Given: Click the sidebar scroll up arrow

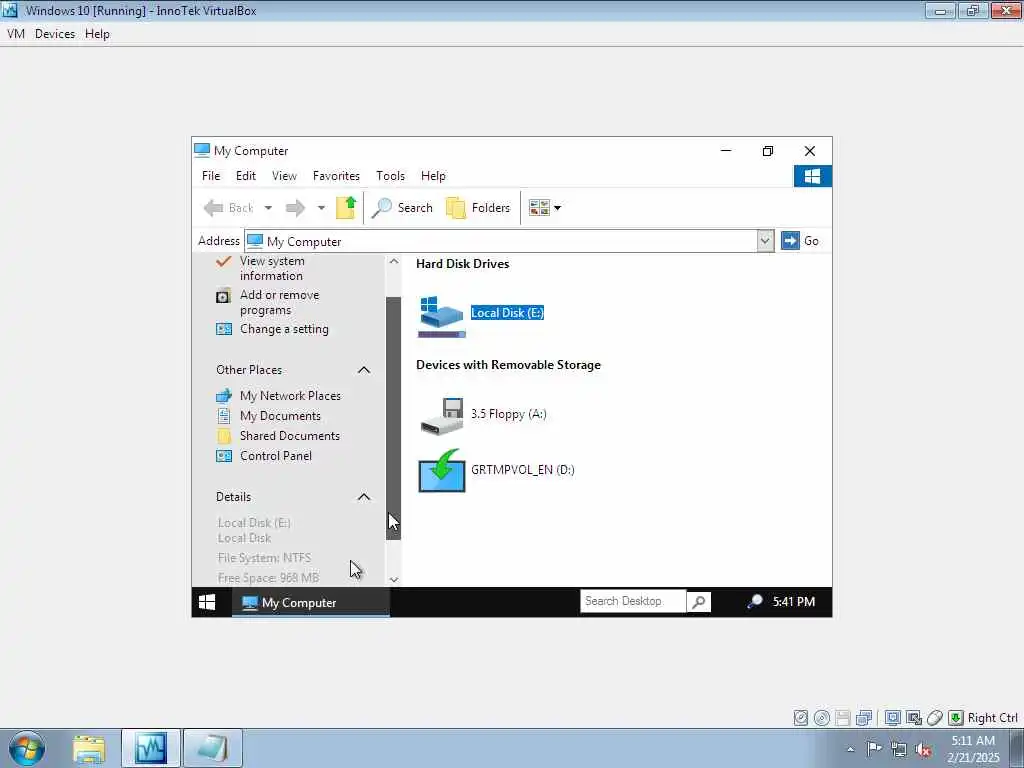Looking at the screenshot, I should [x=394, y=261].
